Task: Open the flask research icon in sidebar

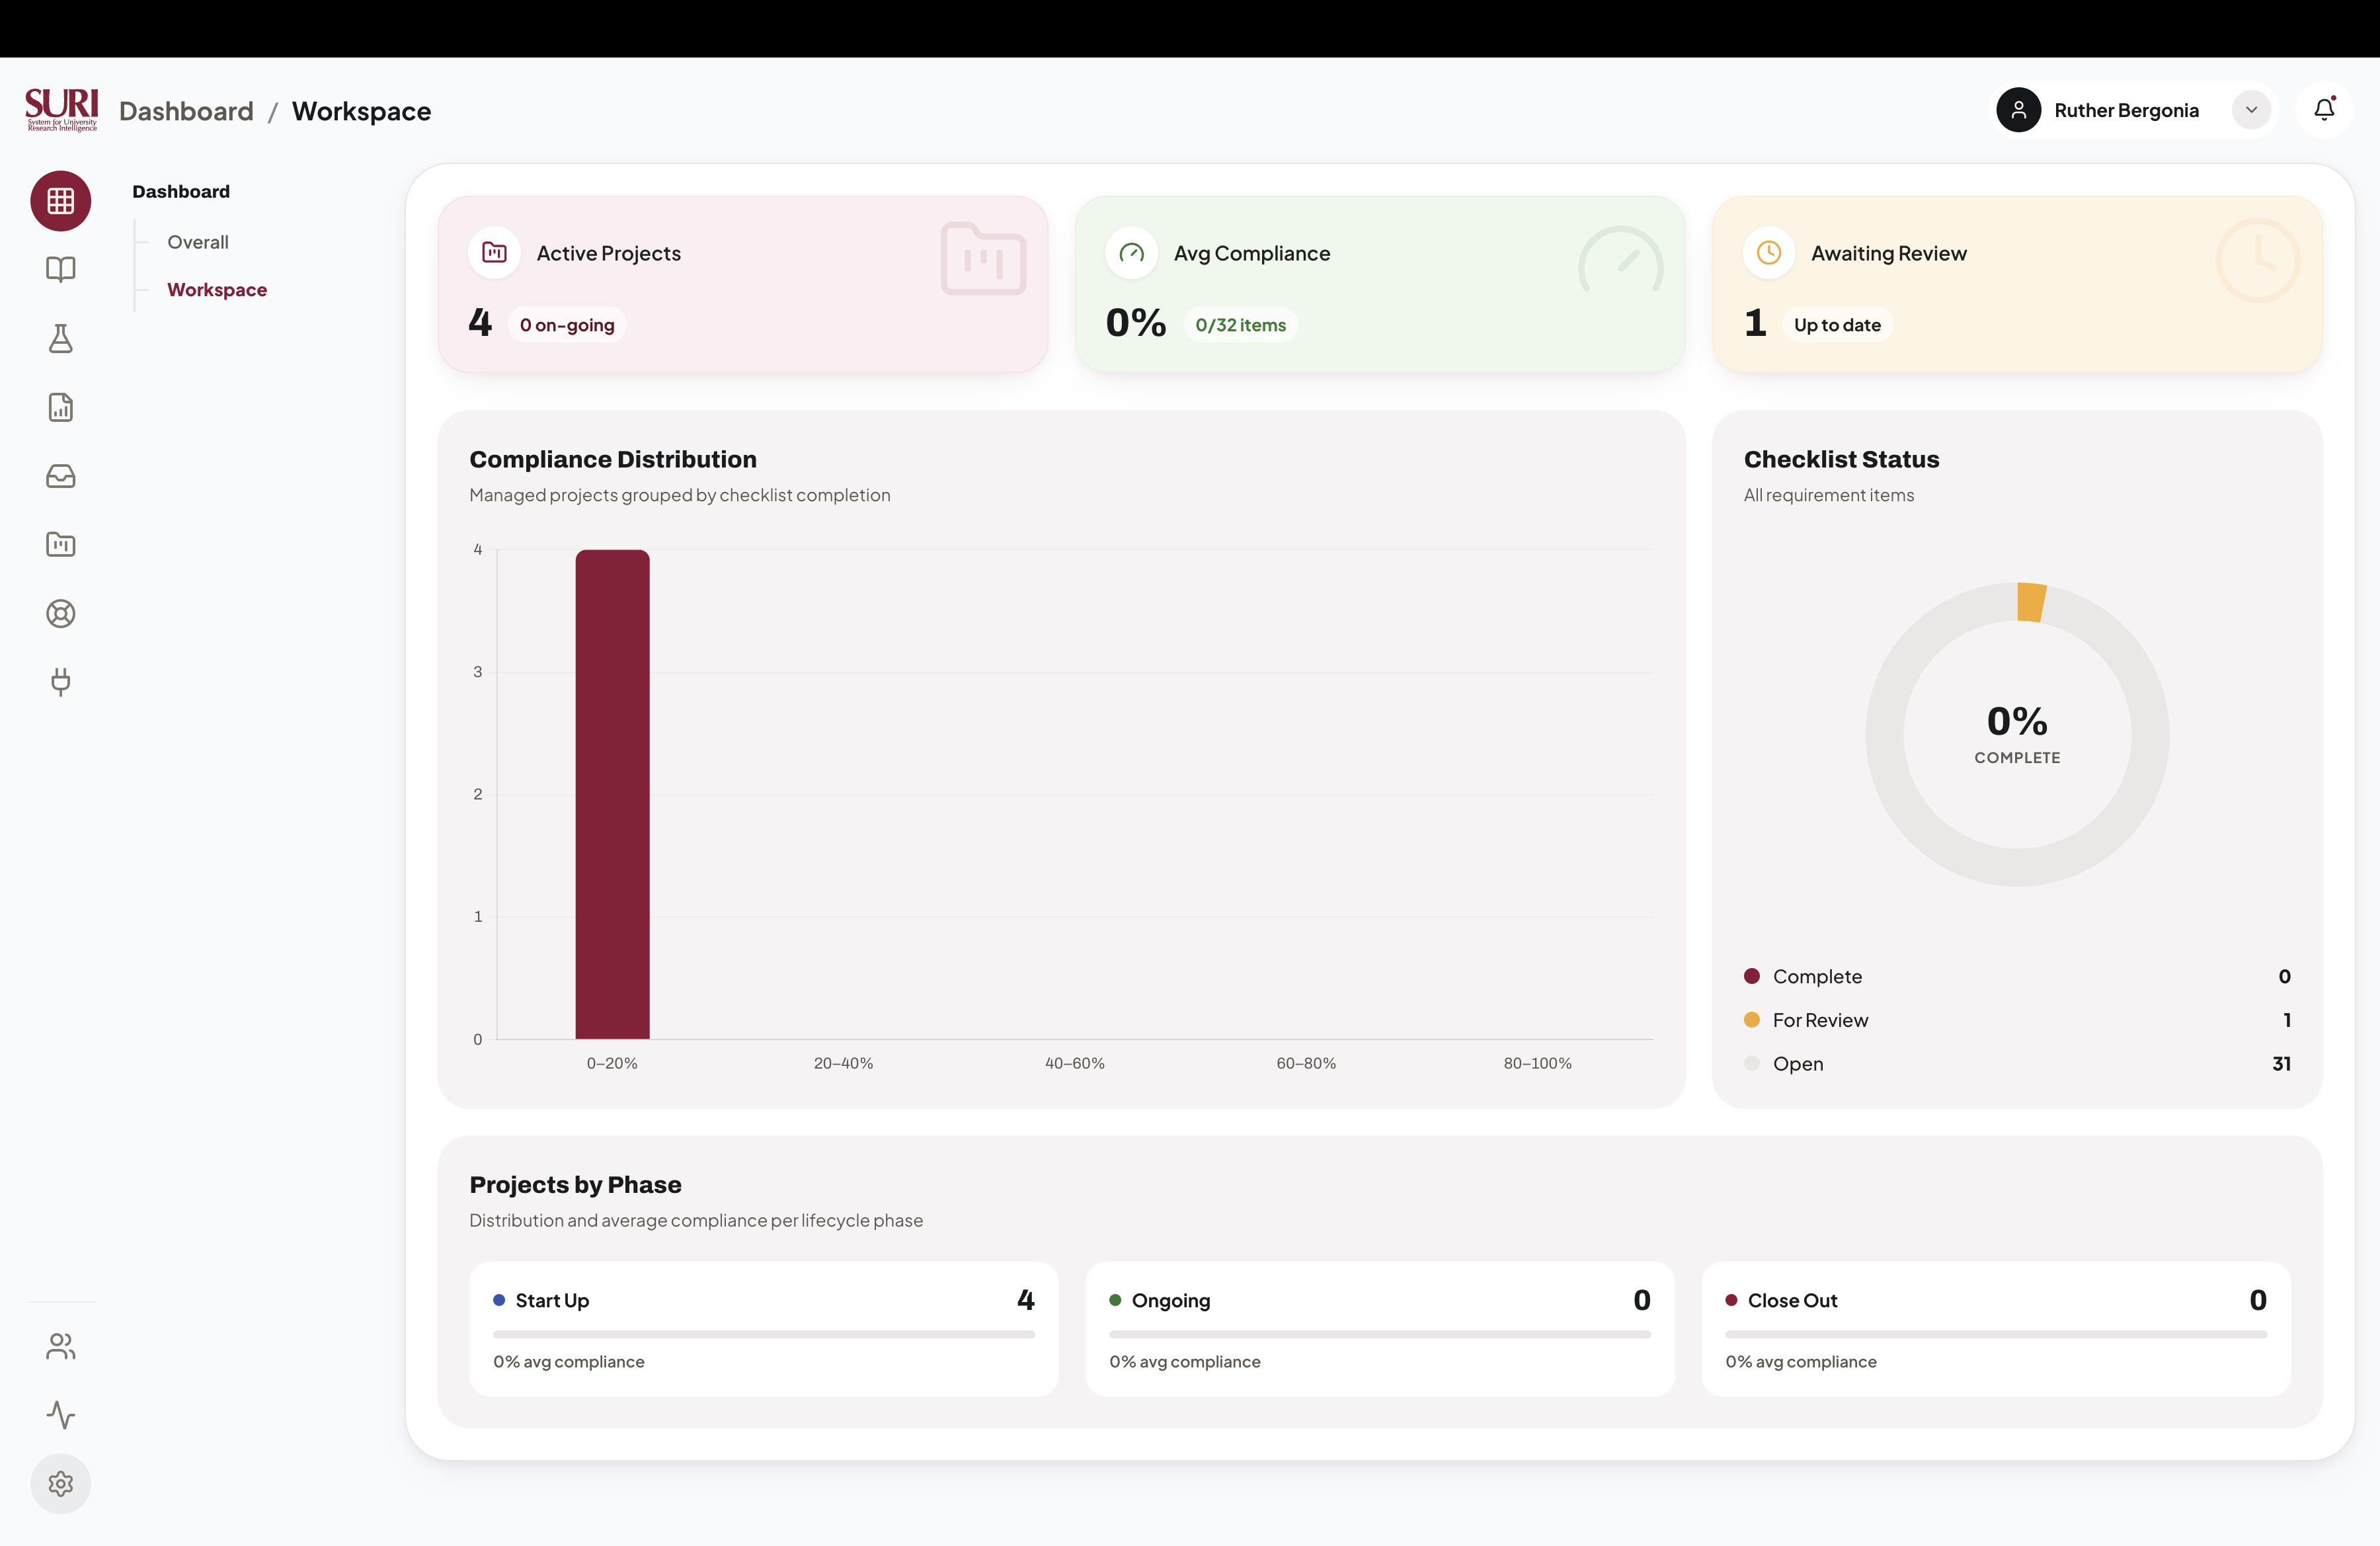Action: pos(61,338)
